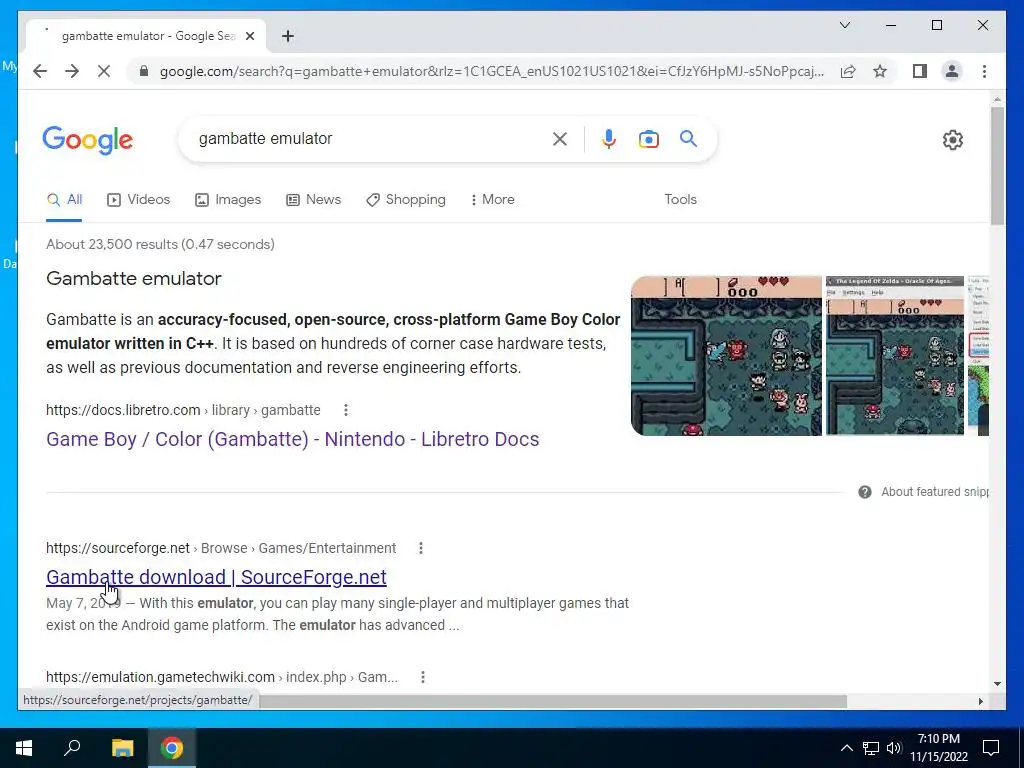
Task: Open the second Zelda emulator window image
Action: [x=895, y=356]
